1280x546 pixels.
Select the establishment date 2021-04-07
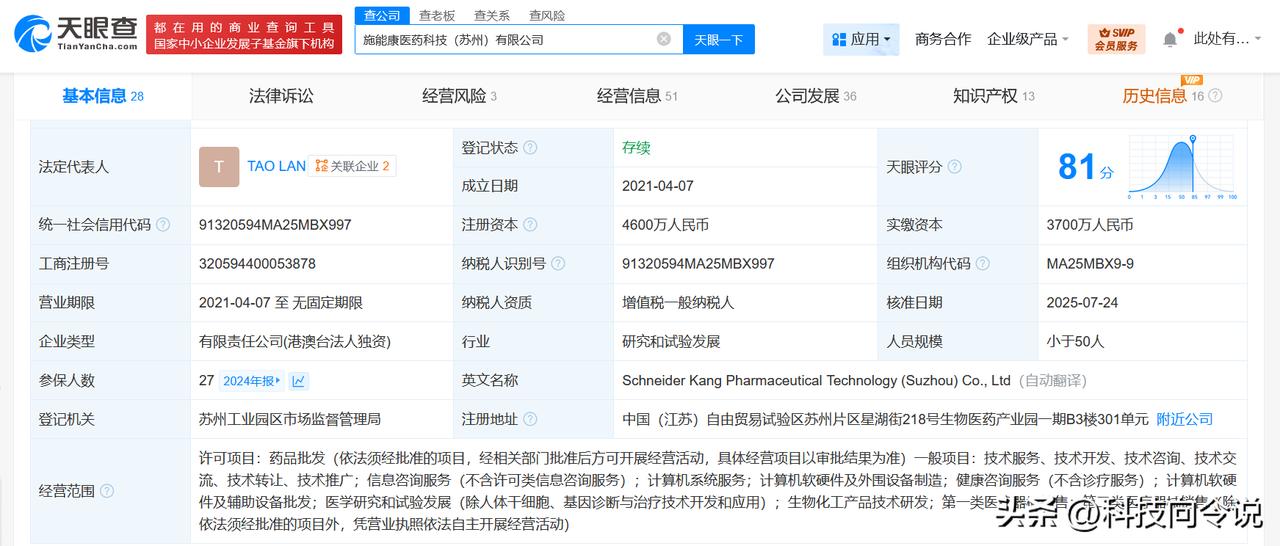click(x=658, y=186)
